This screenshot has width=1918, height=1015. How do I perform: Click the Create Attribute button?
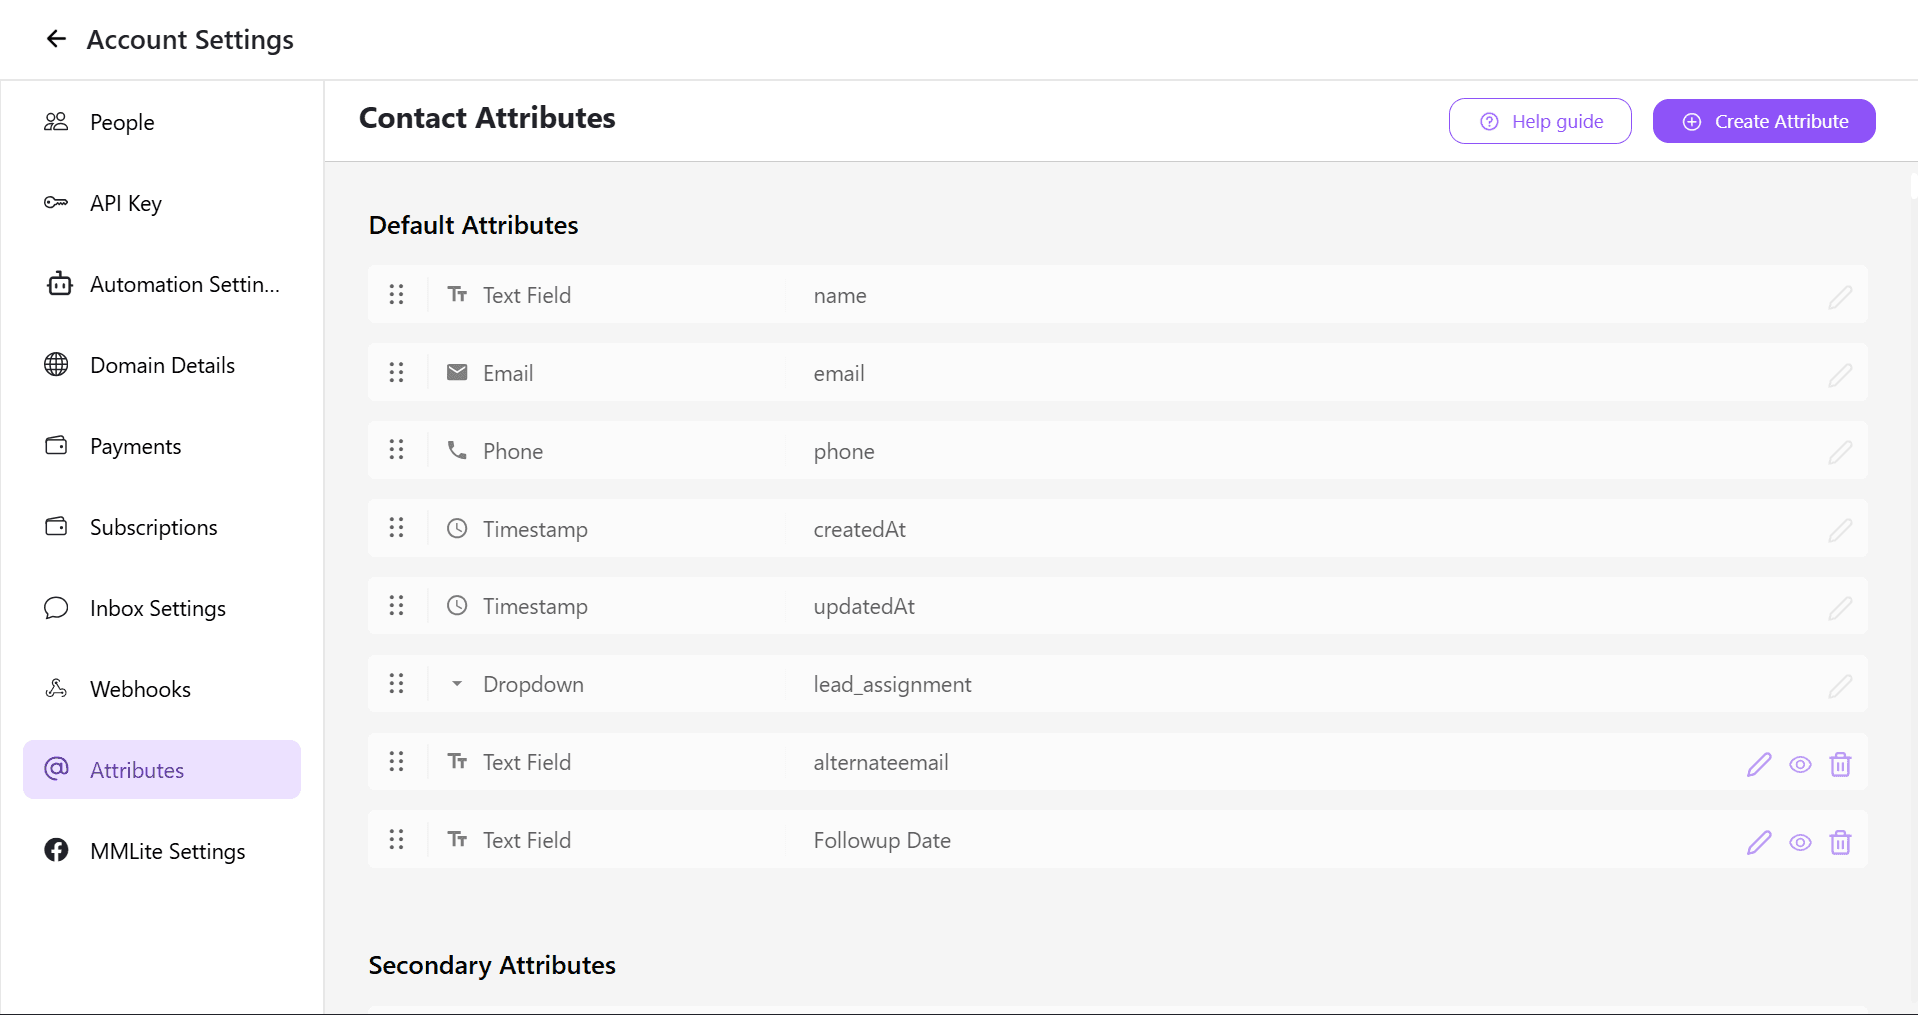(1763, 121)
